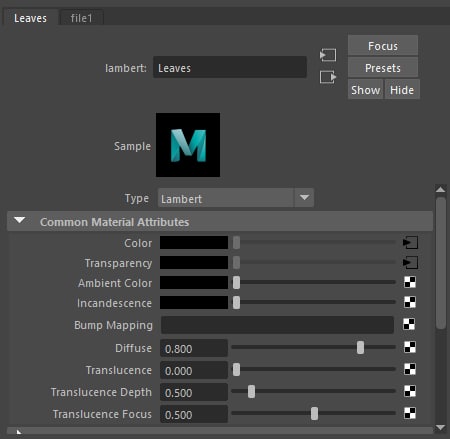Open the Presets button

(383, 68)
